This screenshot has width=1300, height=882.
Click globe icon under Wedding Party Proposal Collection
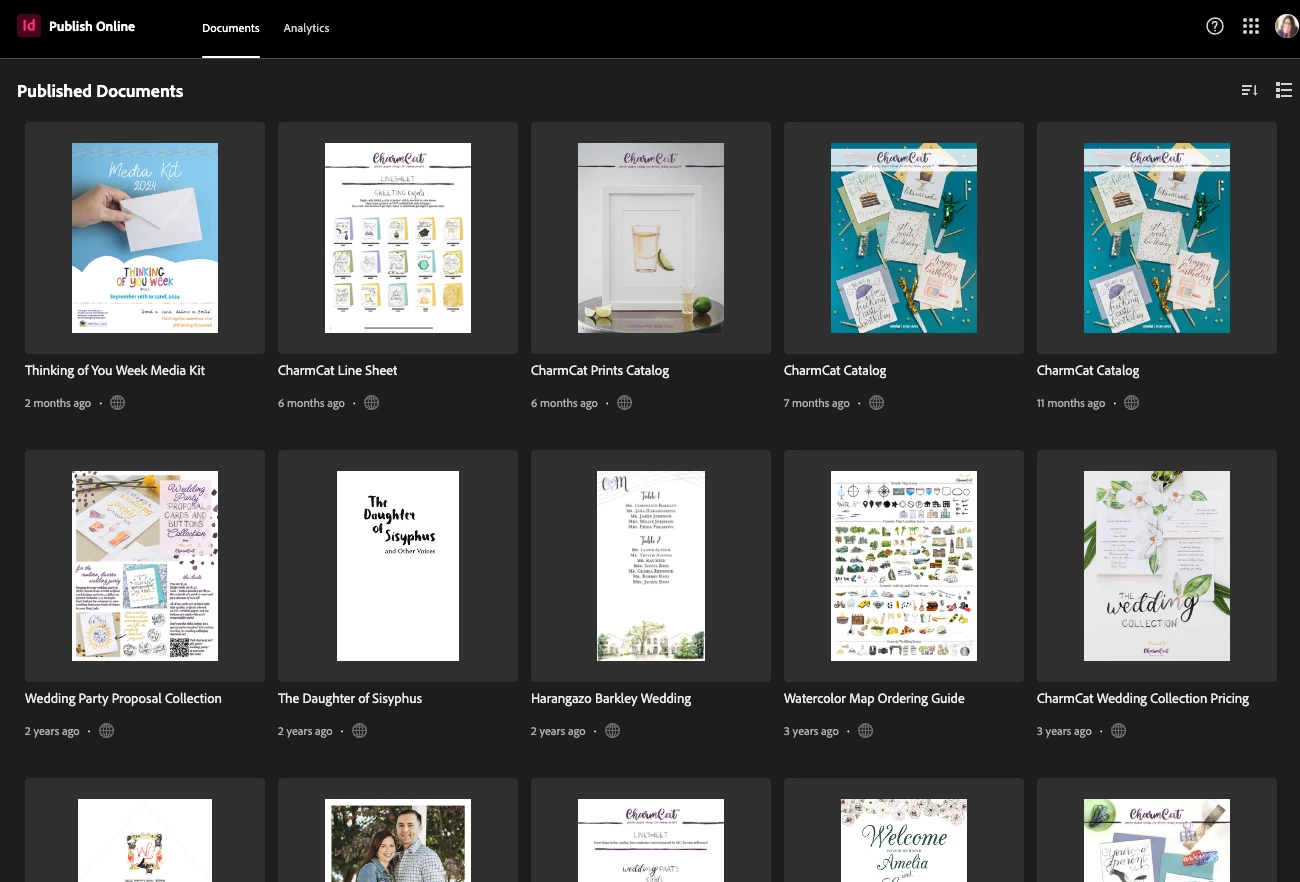(x=106, y=731)
